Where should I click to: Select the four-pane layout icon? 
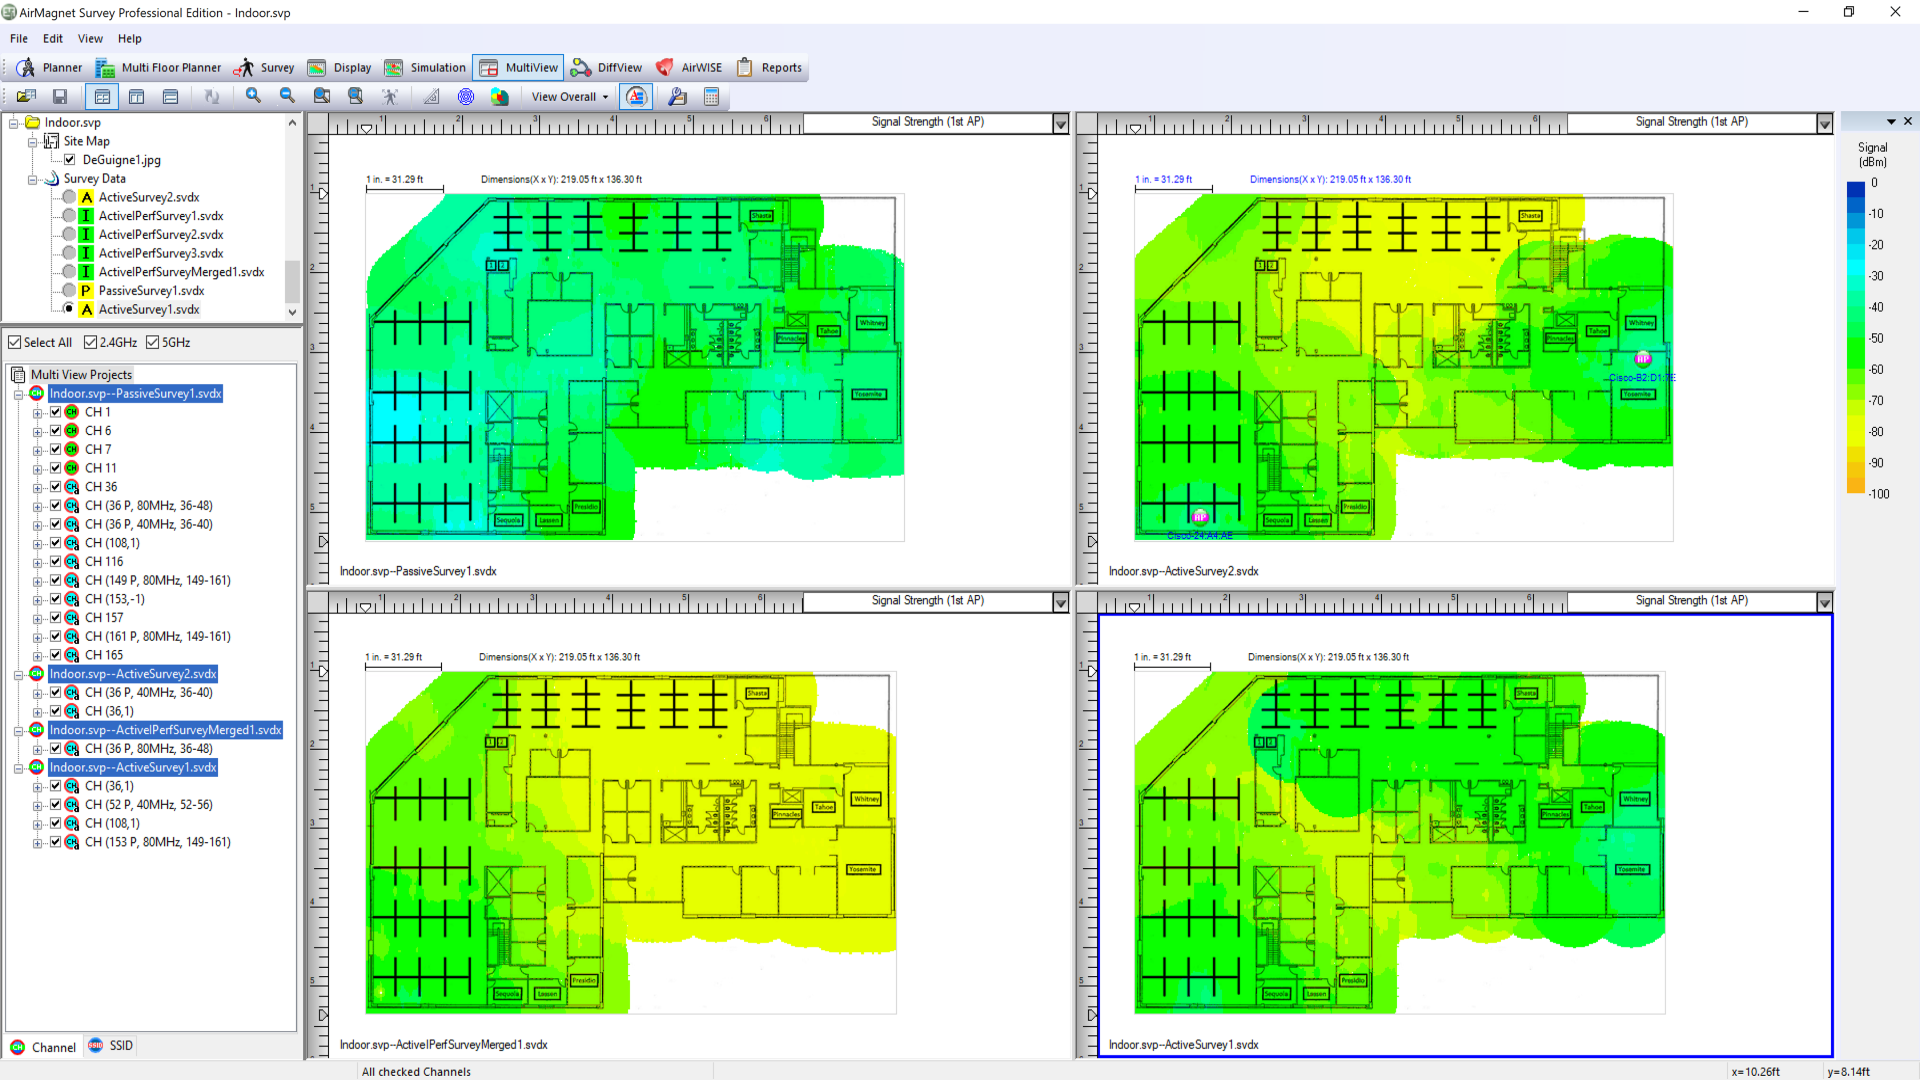click(x=102, y=97)
